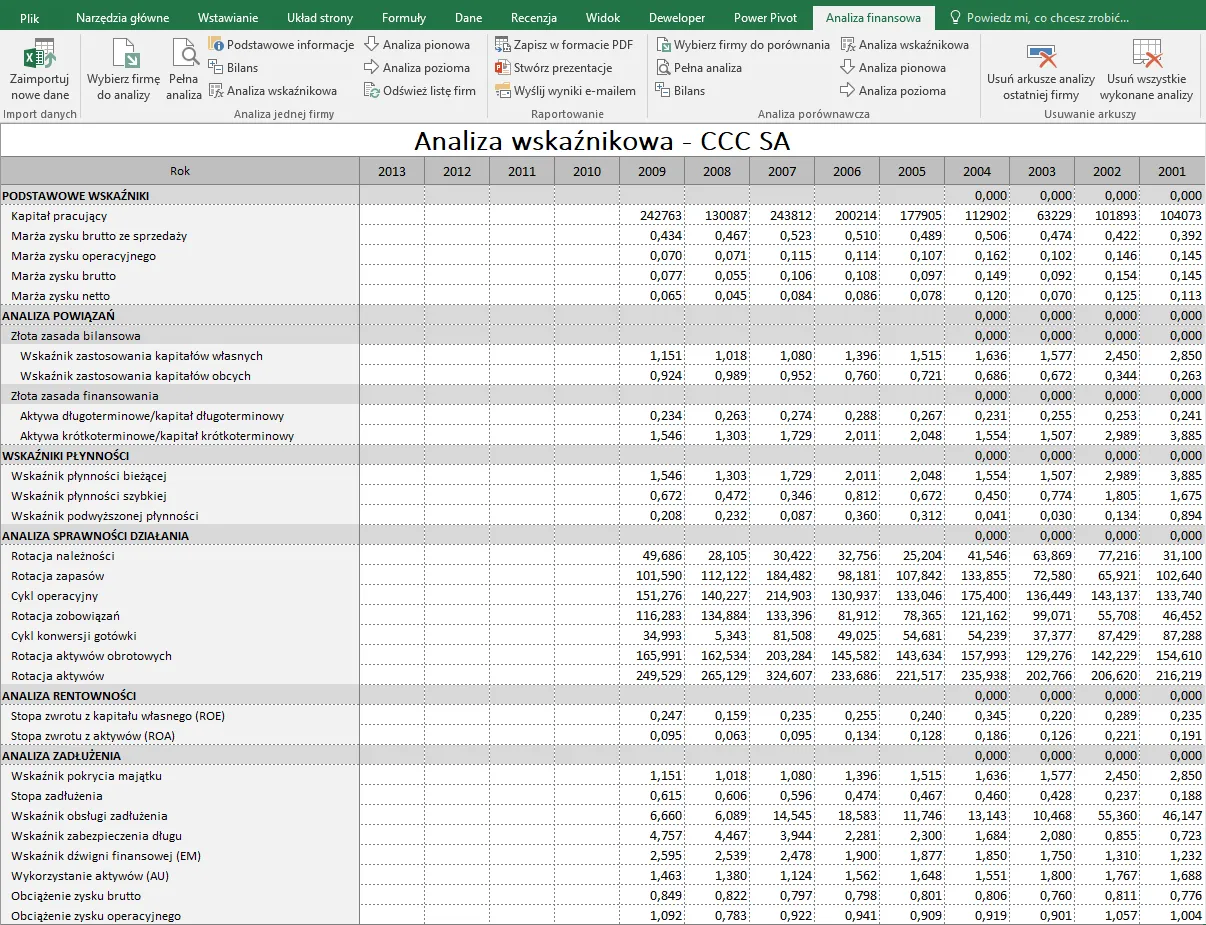Click Odśwież listę firm refresh icon

click(375, 89)
